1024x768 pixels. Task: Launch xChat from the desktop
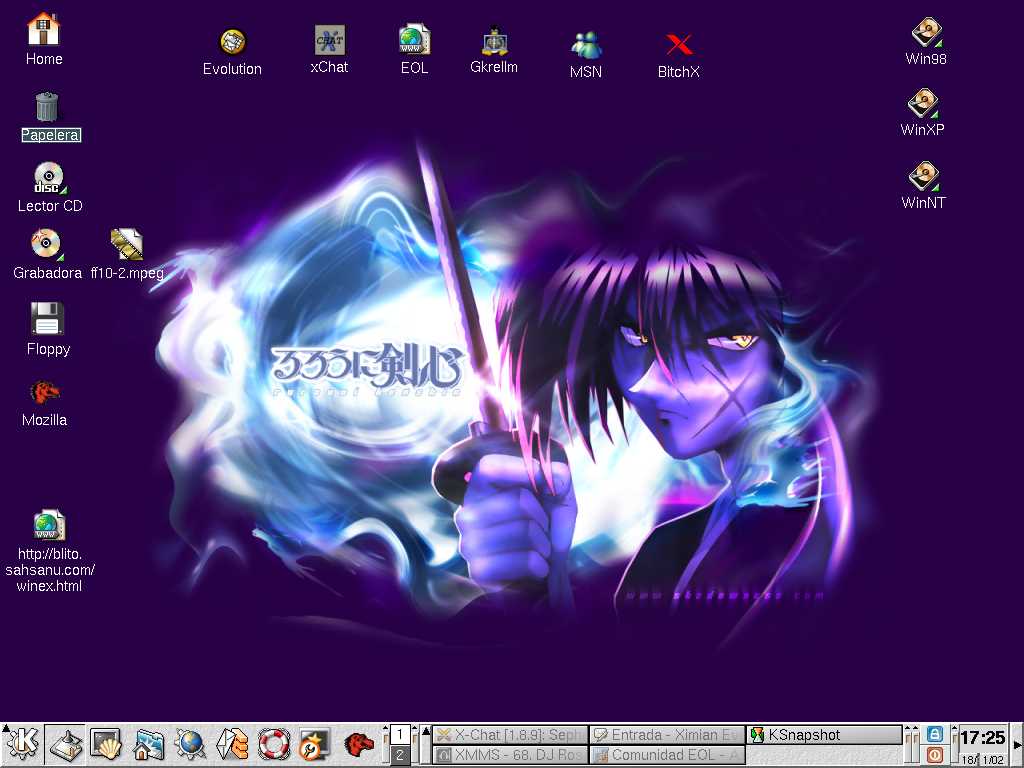329,40
